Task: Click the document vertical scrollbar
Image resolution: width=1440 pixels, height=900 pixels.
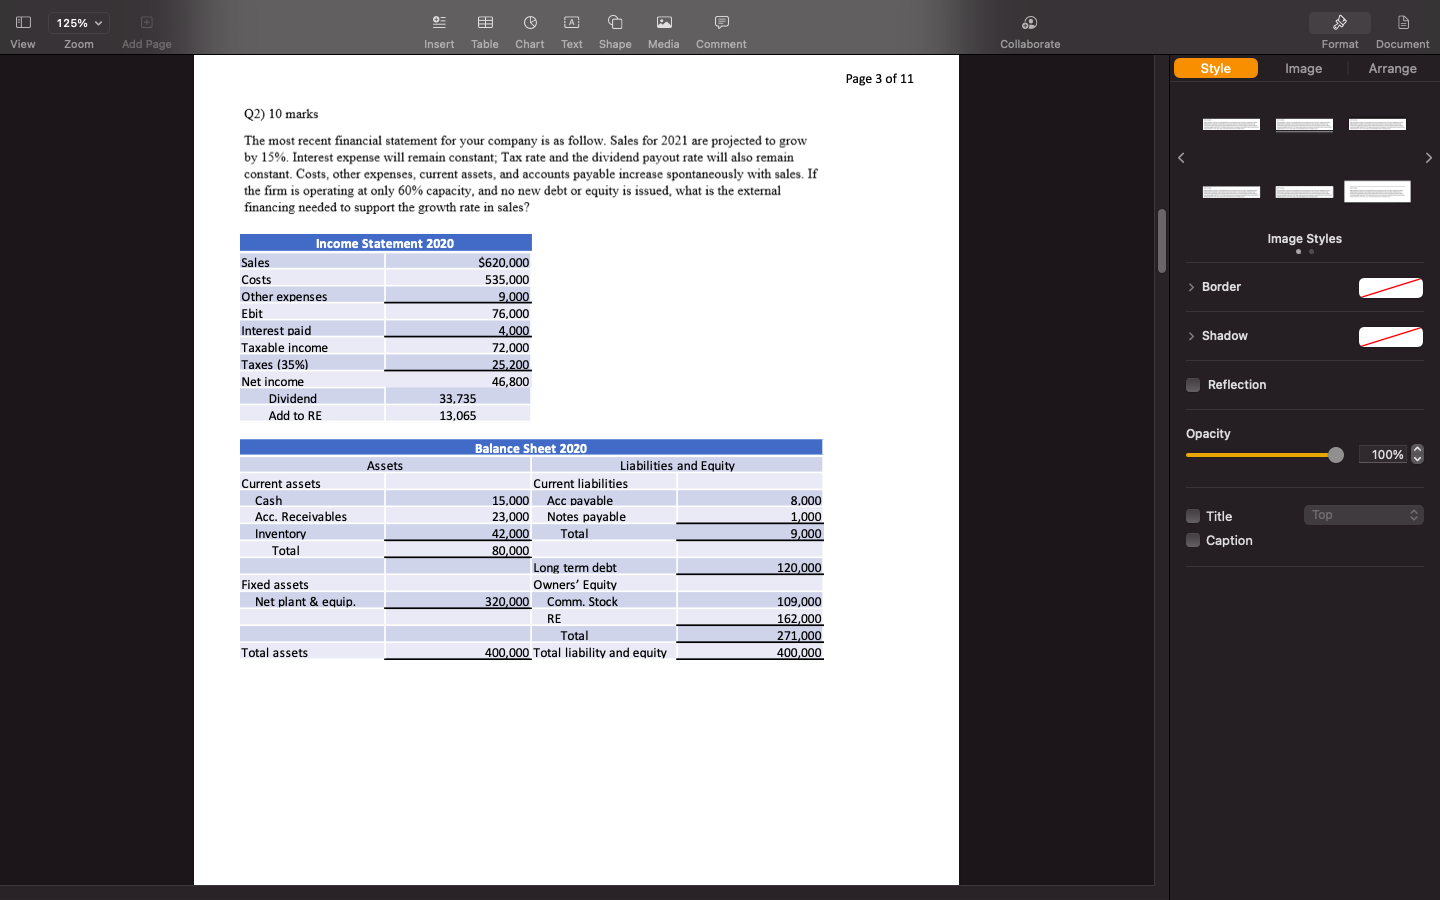Action: click(1161, 241)
